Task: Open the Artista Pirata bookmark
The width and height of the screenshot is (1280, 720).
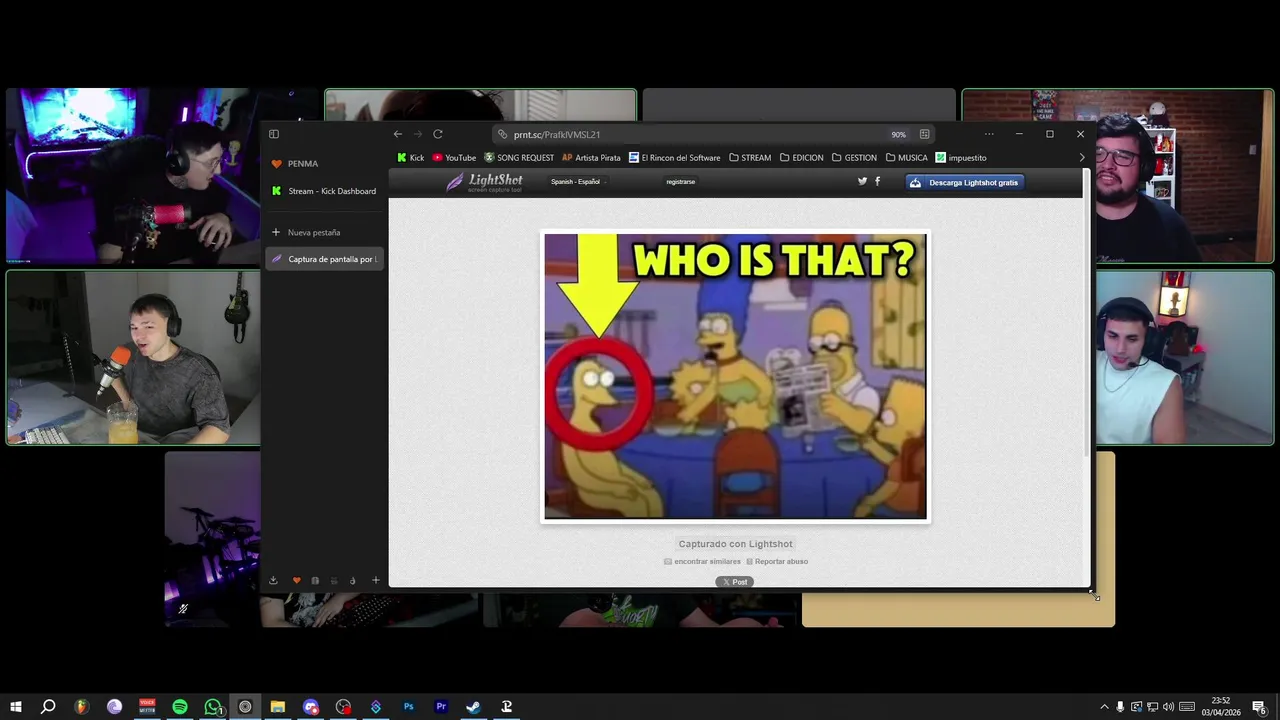Action: point(591,157)
